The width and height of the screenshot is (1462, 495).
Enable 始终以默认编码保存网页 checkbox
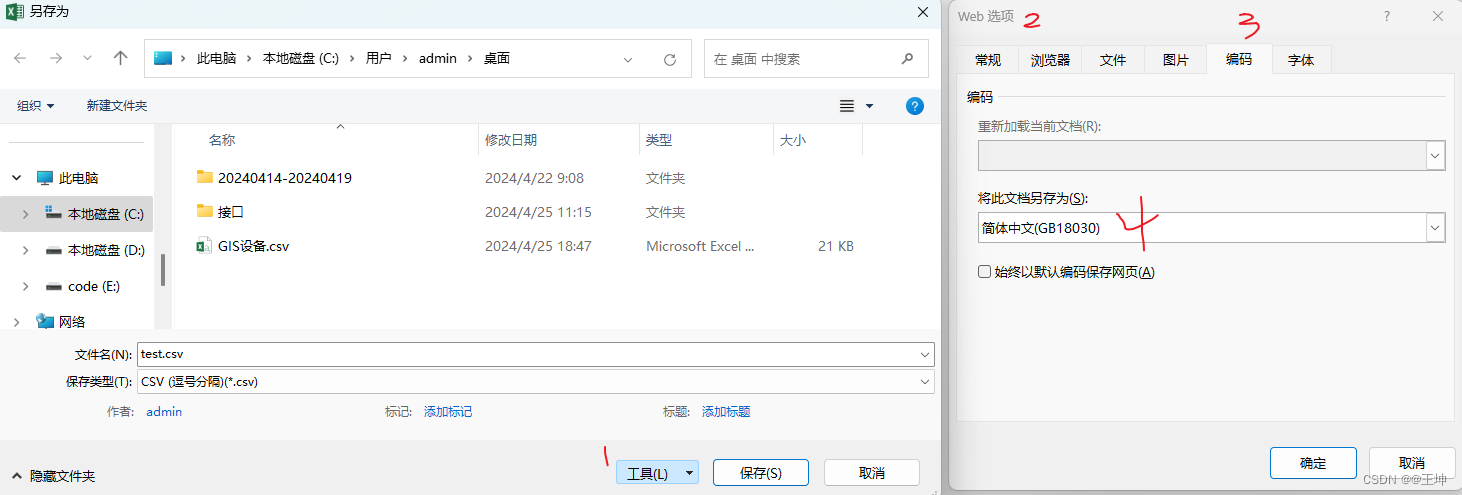tap(985, 272)
